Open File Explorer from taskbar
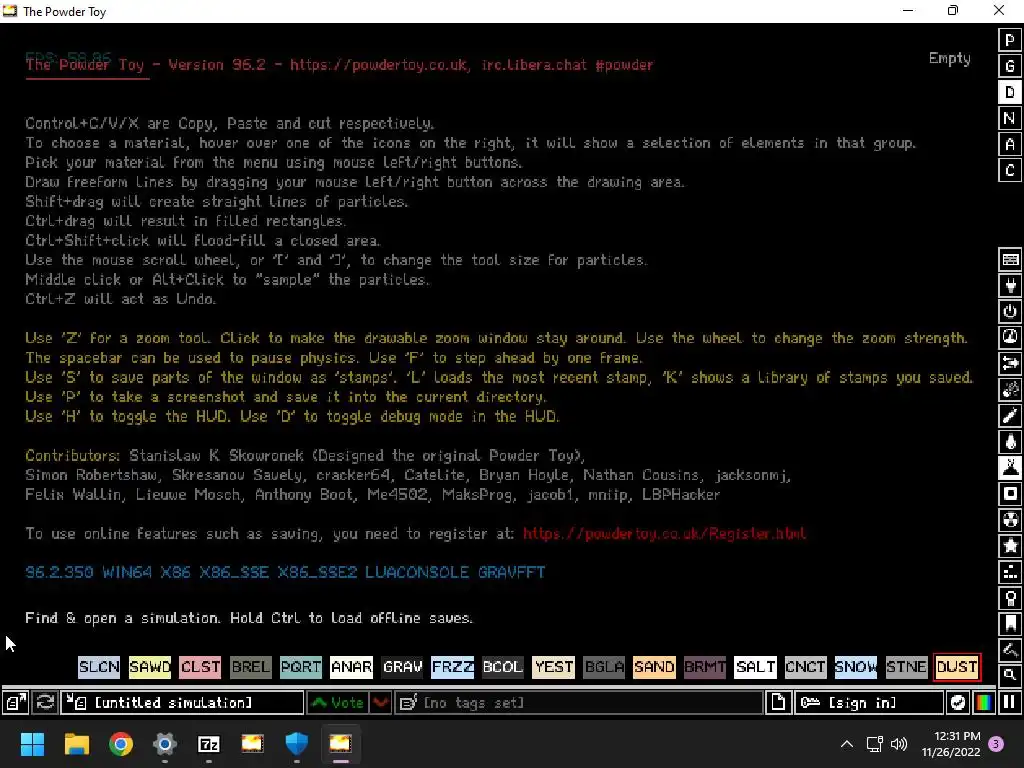1024x768 pixels. coord(76,744)
